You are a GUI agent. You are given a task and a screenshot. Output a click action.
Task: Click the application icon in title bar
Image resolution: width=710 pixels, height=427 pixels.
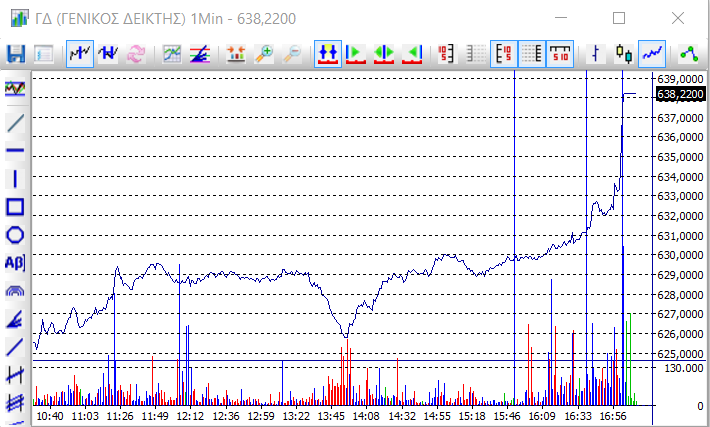pos(19,18)
